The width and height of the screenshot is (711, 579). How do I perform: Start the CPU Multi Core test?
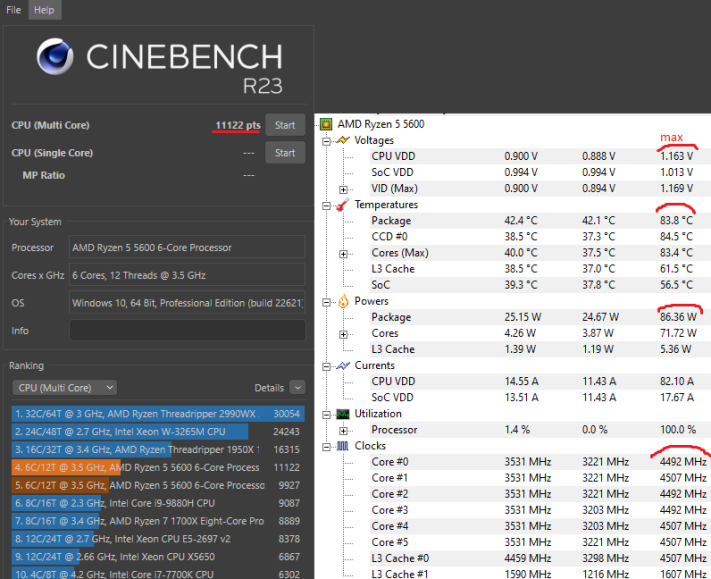tap(285, 125)
